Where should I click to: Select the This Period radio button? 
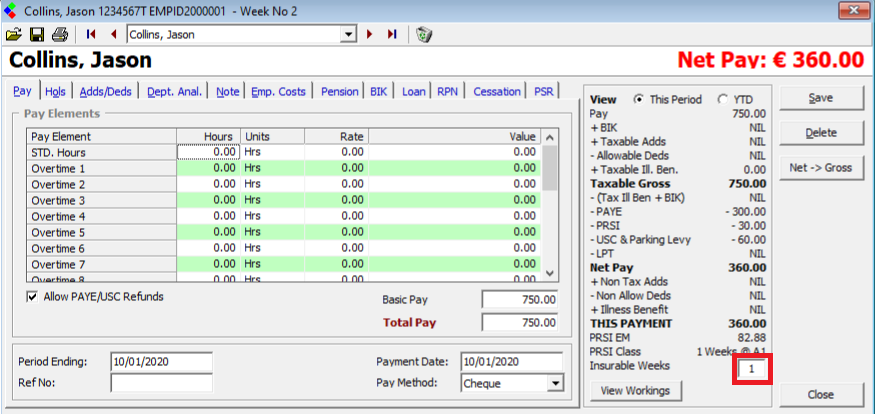pyautogui.click(x=639, y=100)
